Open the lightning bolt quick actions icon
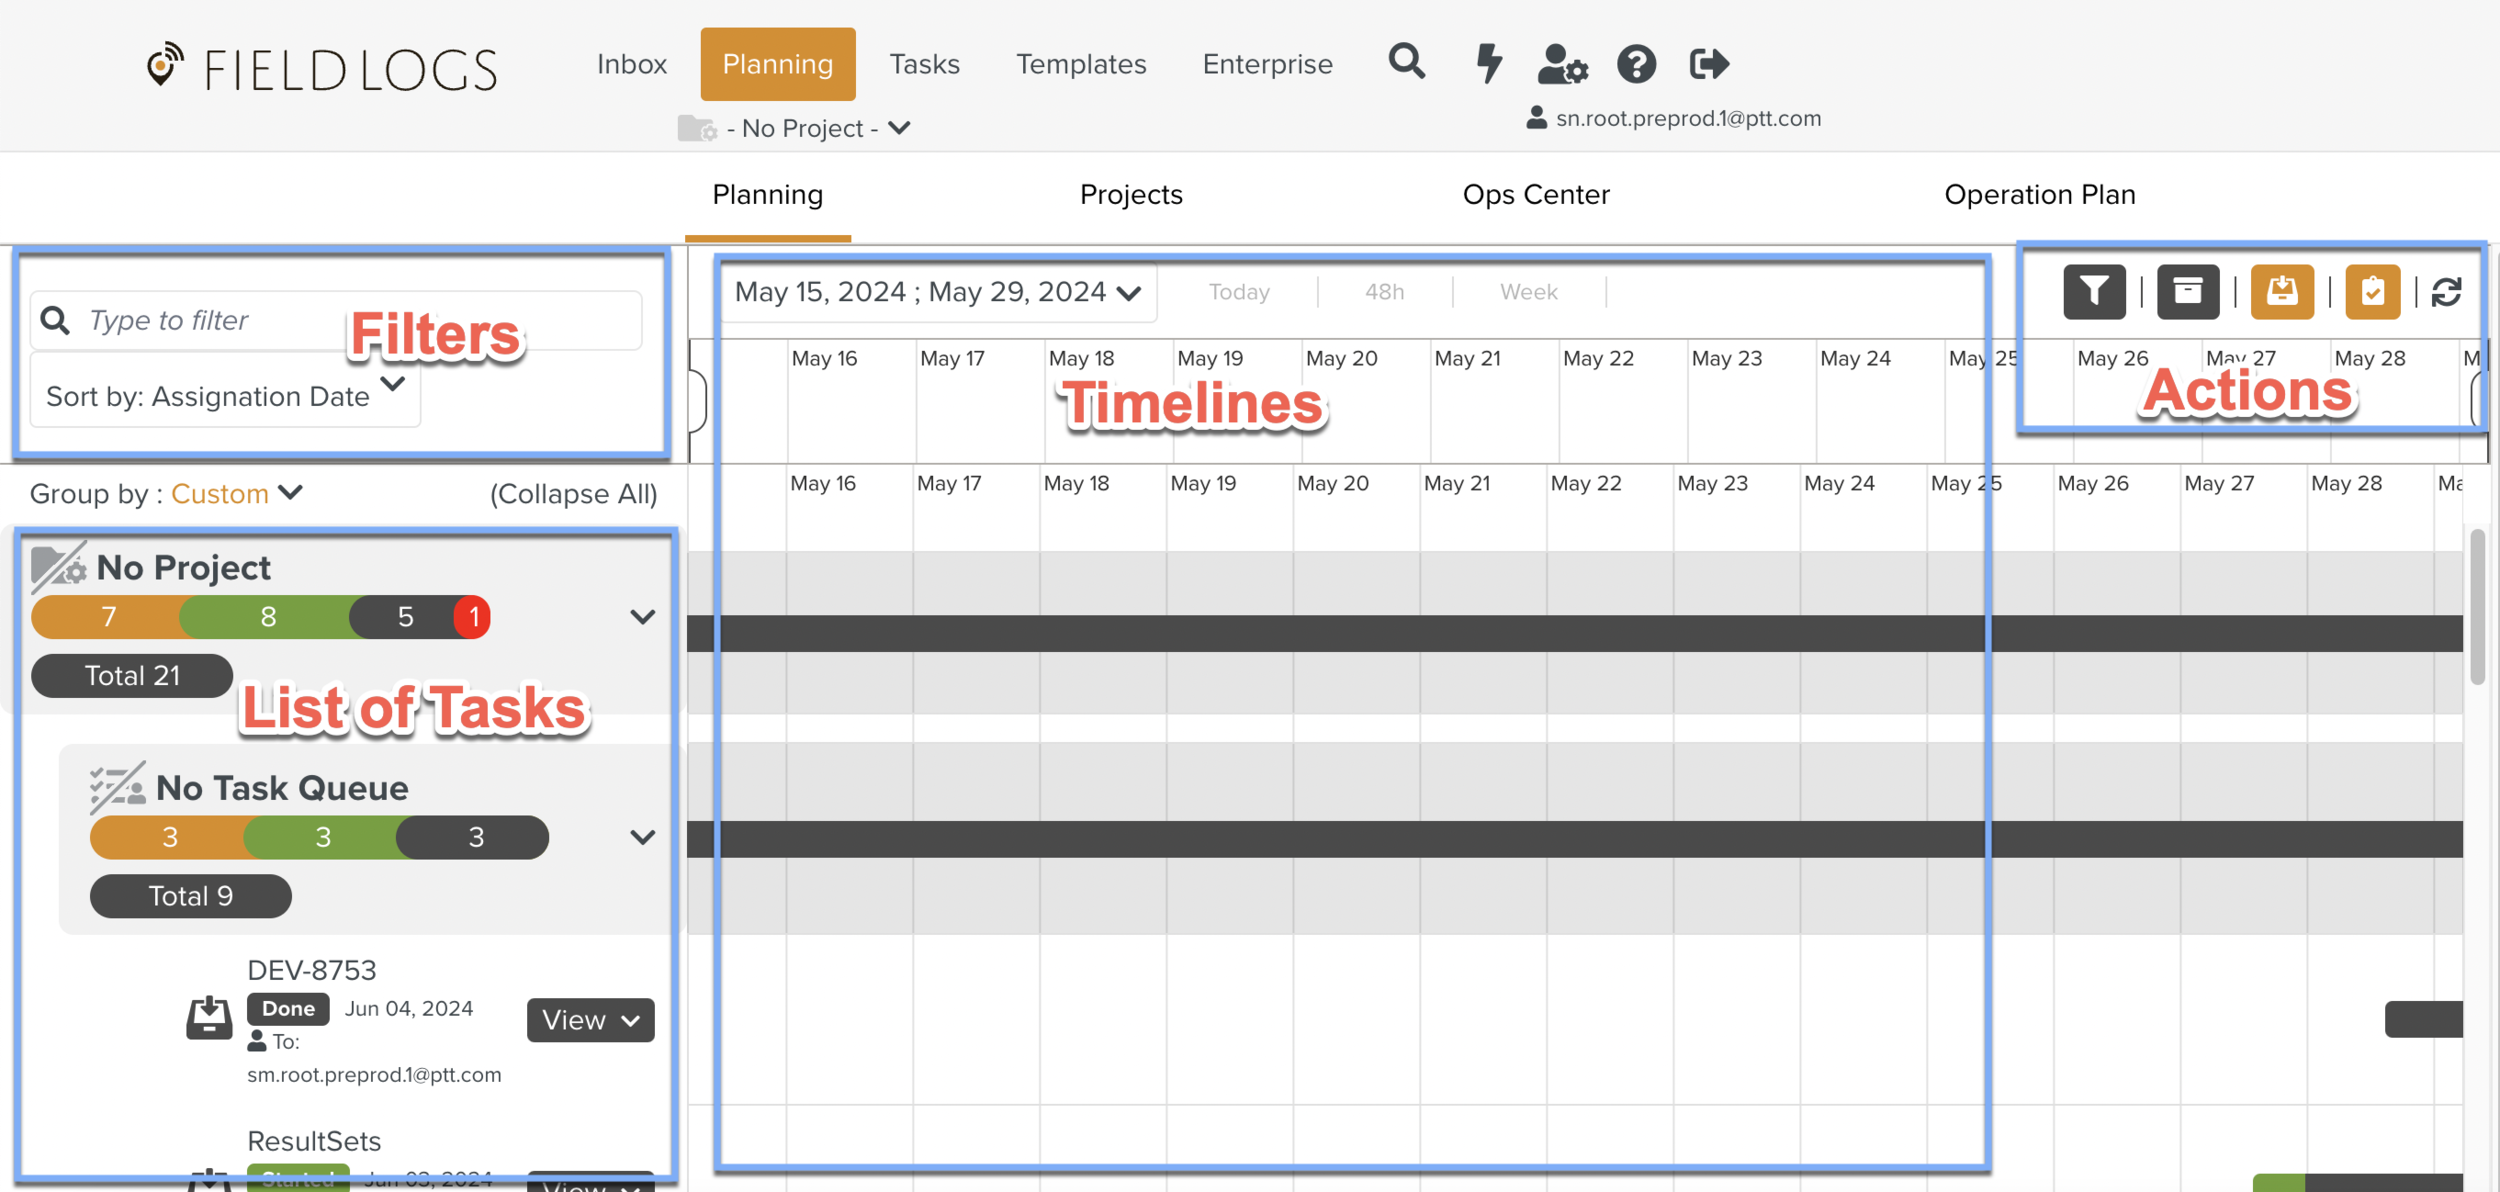 pos(1489,63)
